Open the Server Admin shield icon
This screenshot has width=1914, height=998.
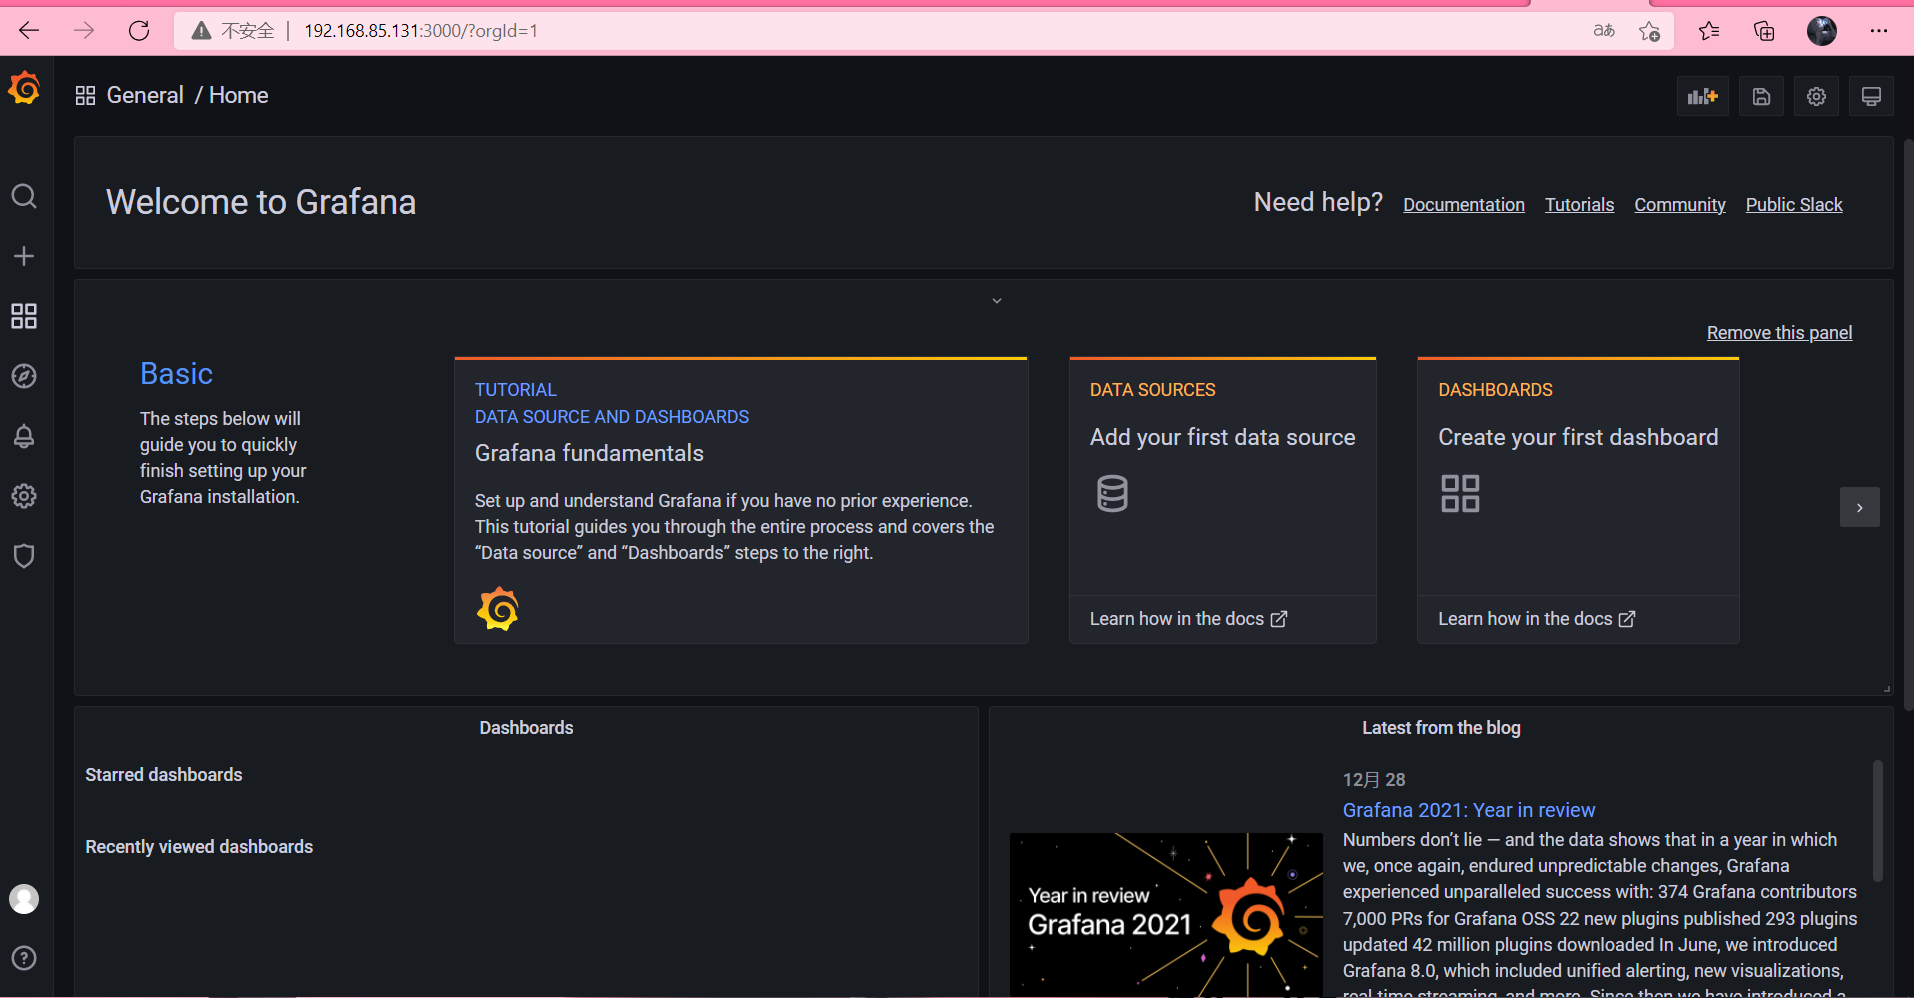[24, 556]
